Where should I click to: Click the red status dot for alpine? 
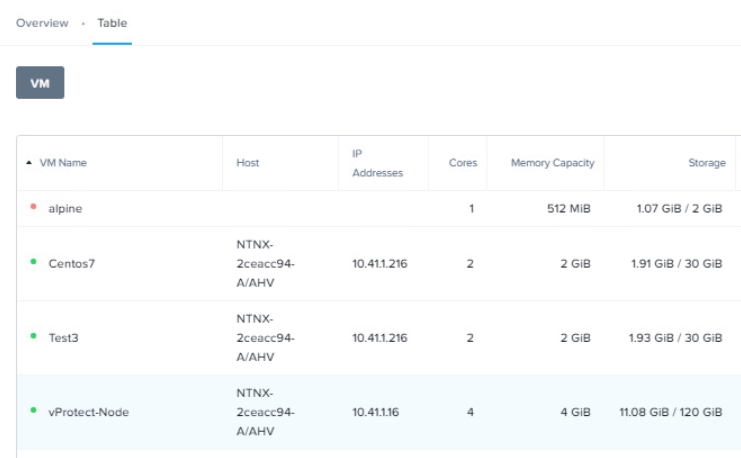33,208
